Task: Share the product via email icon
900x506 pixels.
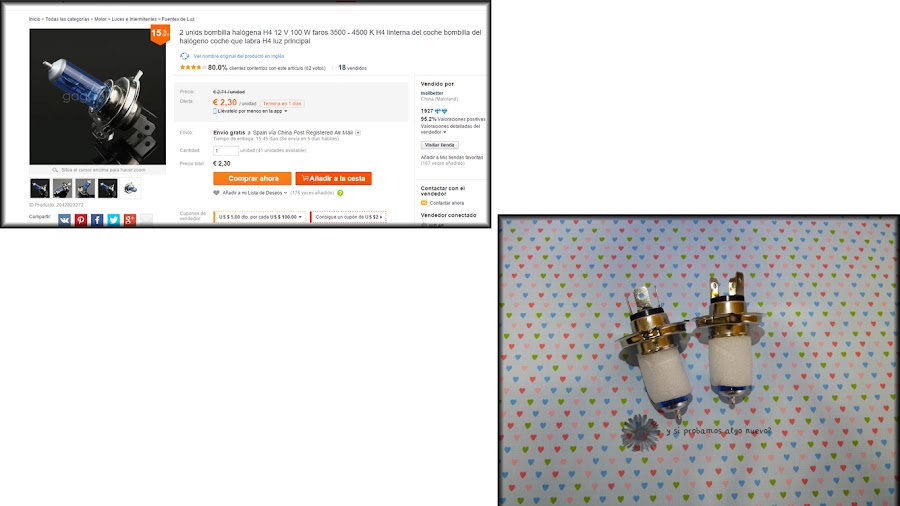Action: point(146,220)
